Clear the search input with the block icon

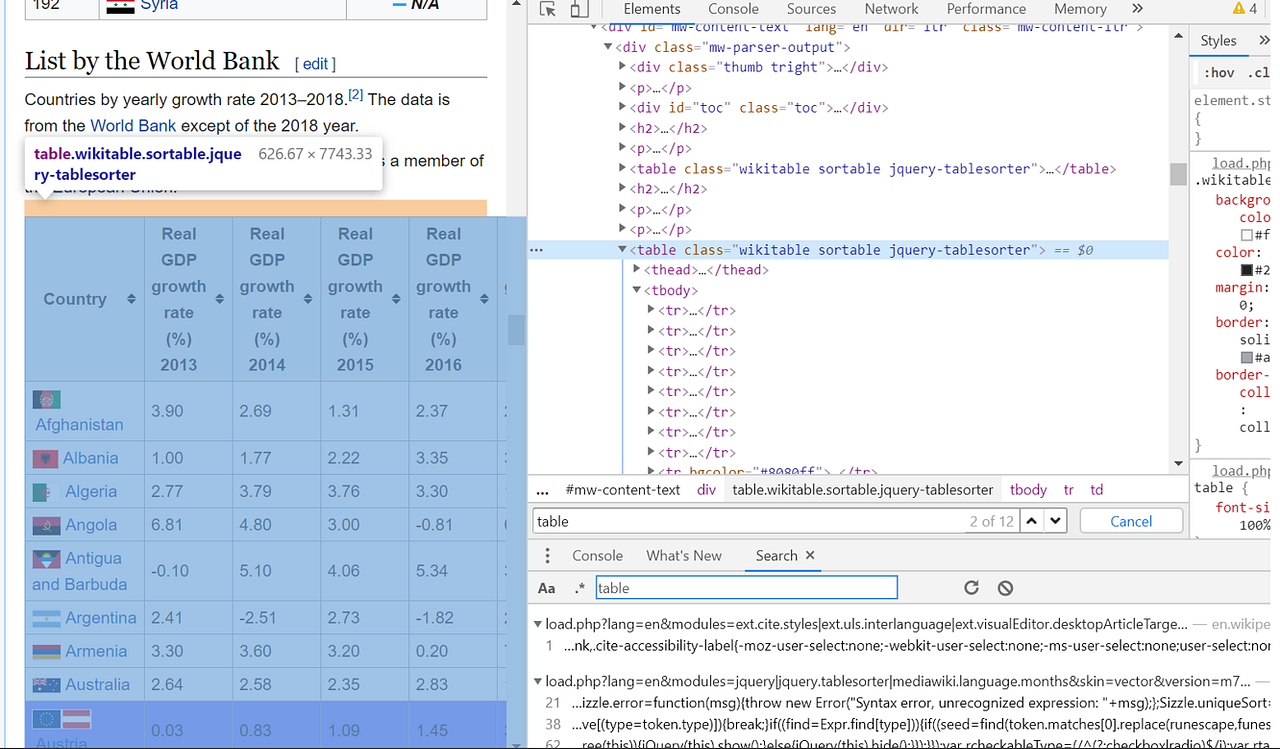(x=1004, y=588)
